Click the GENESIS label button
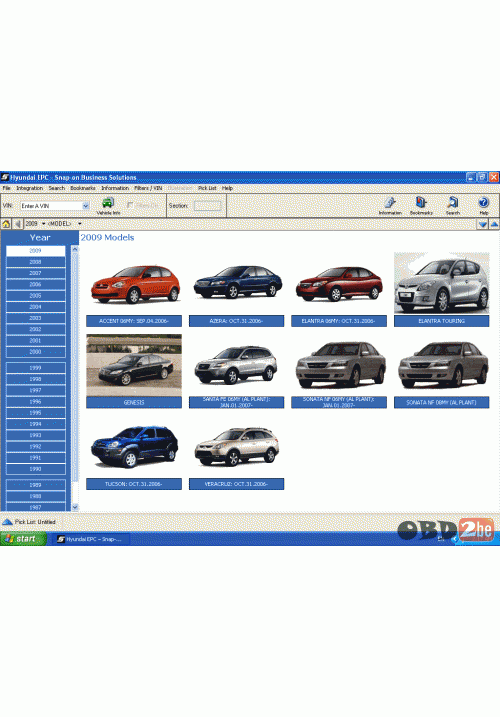Viewport: 500px width, 717px height. 134,402
